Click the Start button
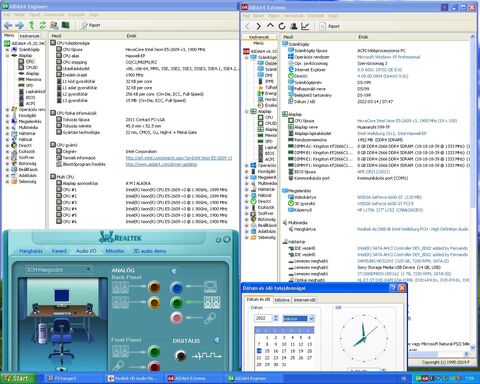Viewport: 480px width, 384px height. (x=18, y=378)
